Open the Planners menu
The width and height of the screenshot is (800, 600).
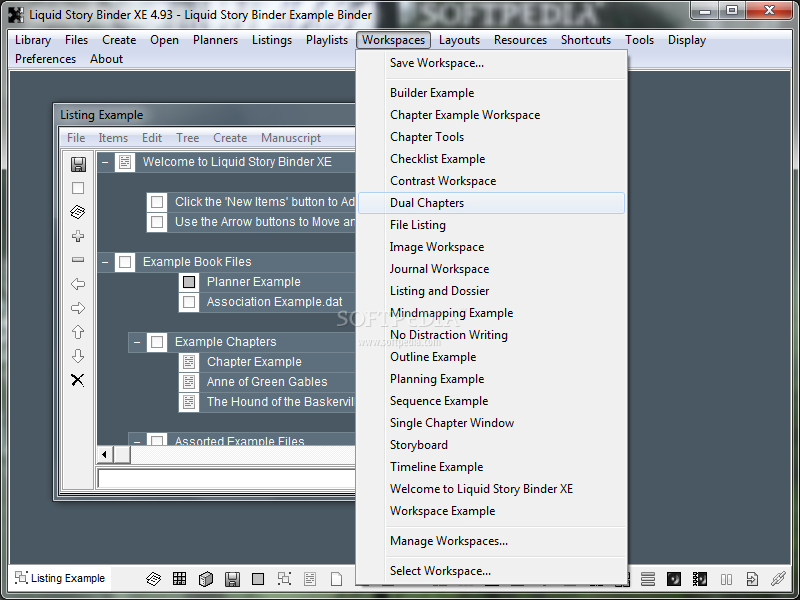tap(215, 40)
